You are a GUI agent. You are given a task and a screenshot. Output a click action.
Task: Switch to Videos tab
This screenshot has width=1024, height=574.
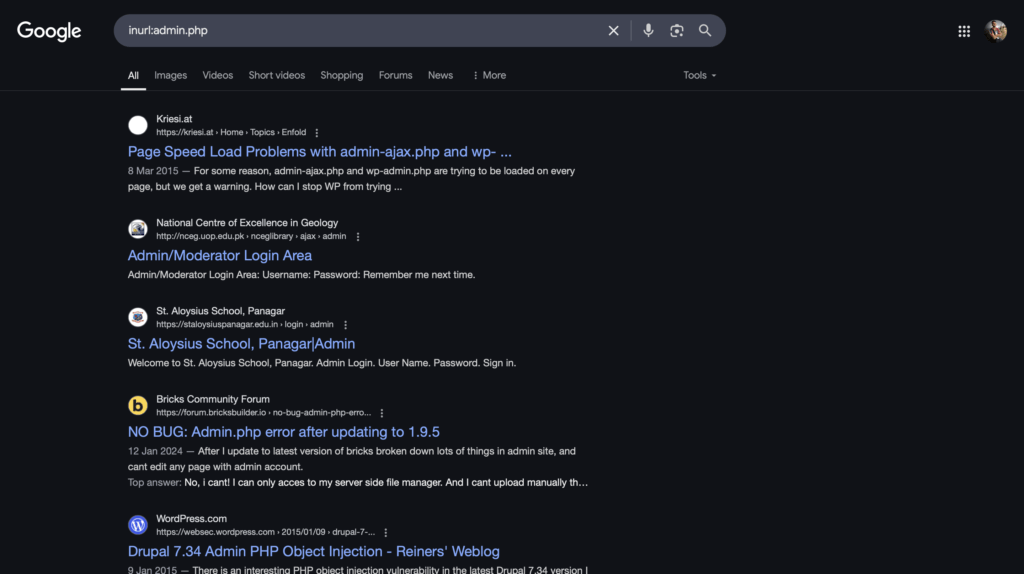217,75
